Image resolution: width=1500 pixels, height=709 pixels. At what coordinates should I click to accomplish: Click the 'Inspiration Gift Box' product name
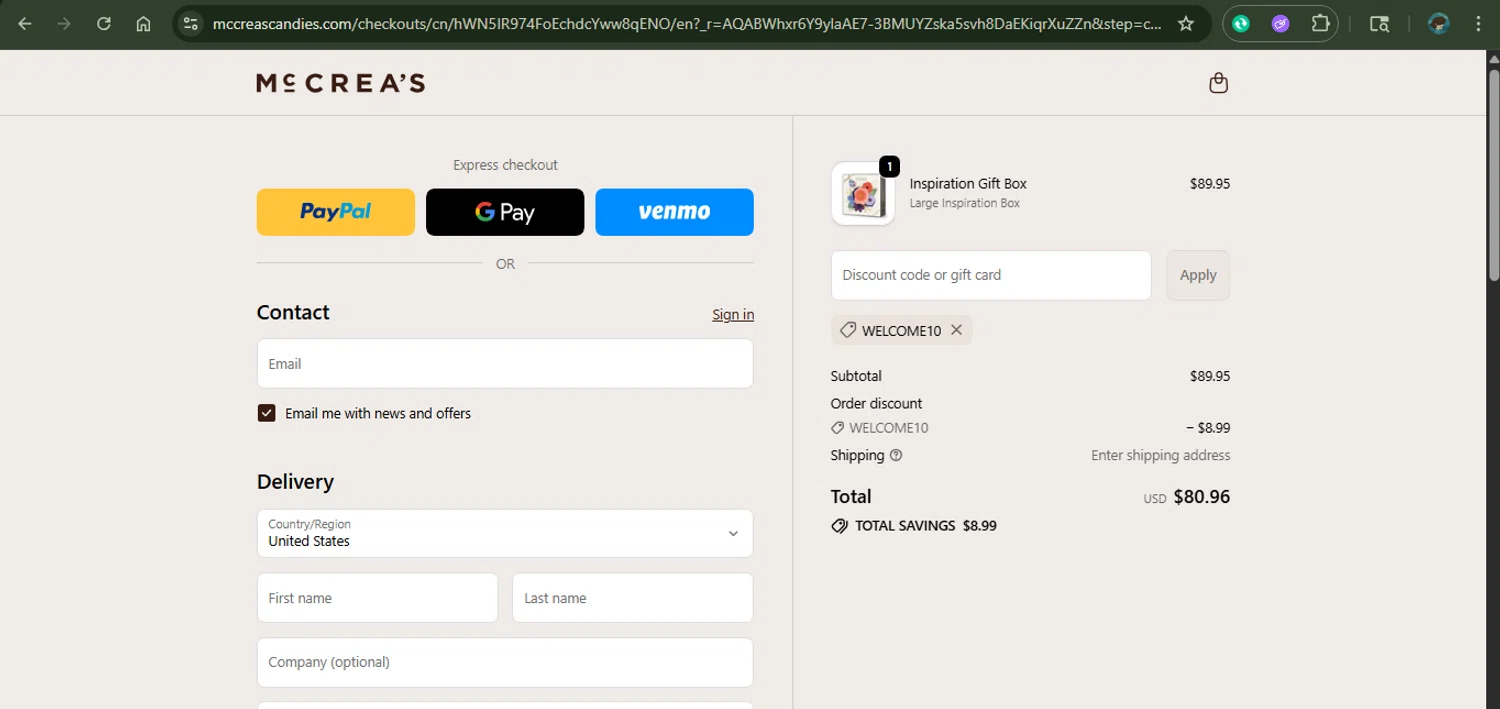coord(968,184)
